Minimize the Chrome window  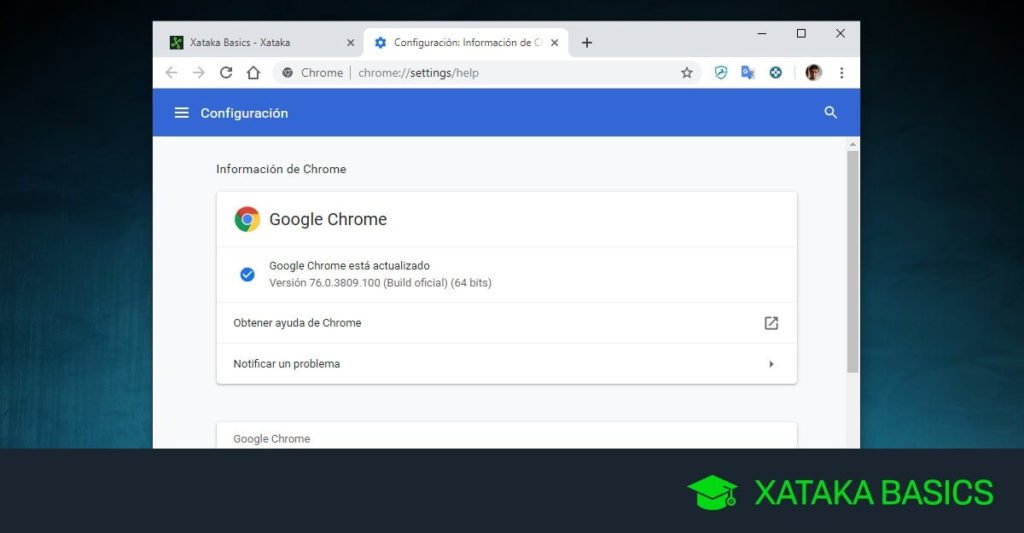[x=761, y=33]
